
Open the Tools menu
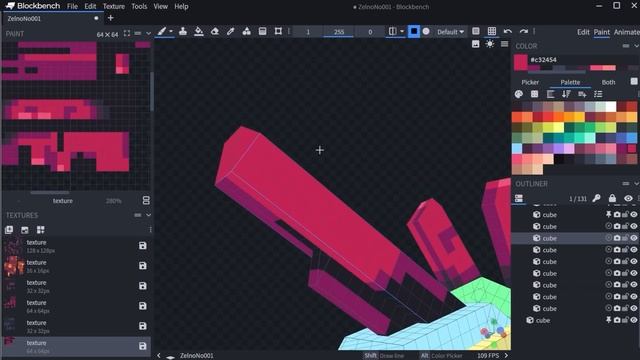[139, 7]
